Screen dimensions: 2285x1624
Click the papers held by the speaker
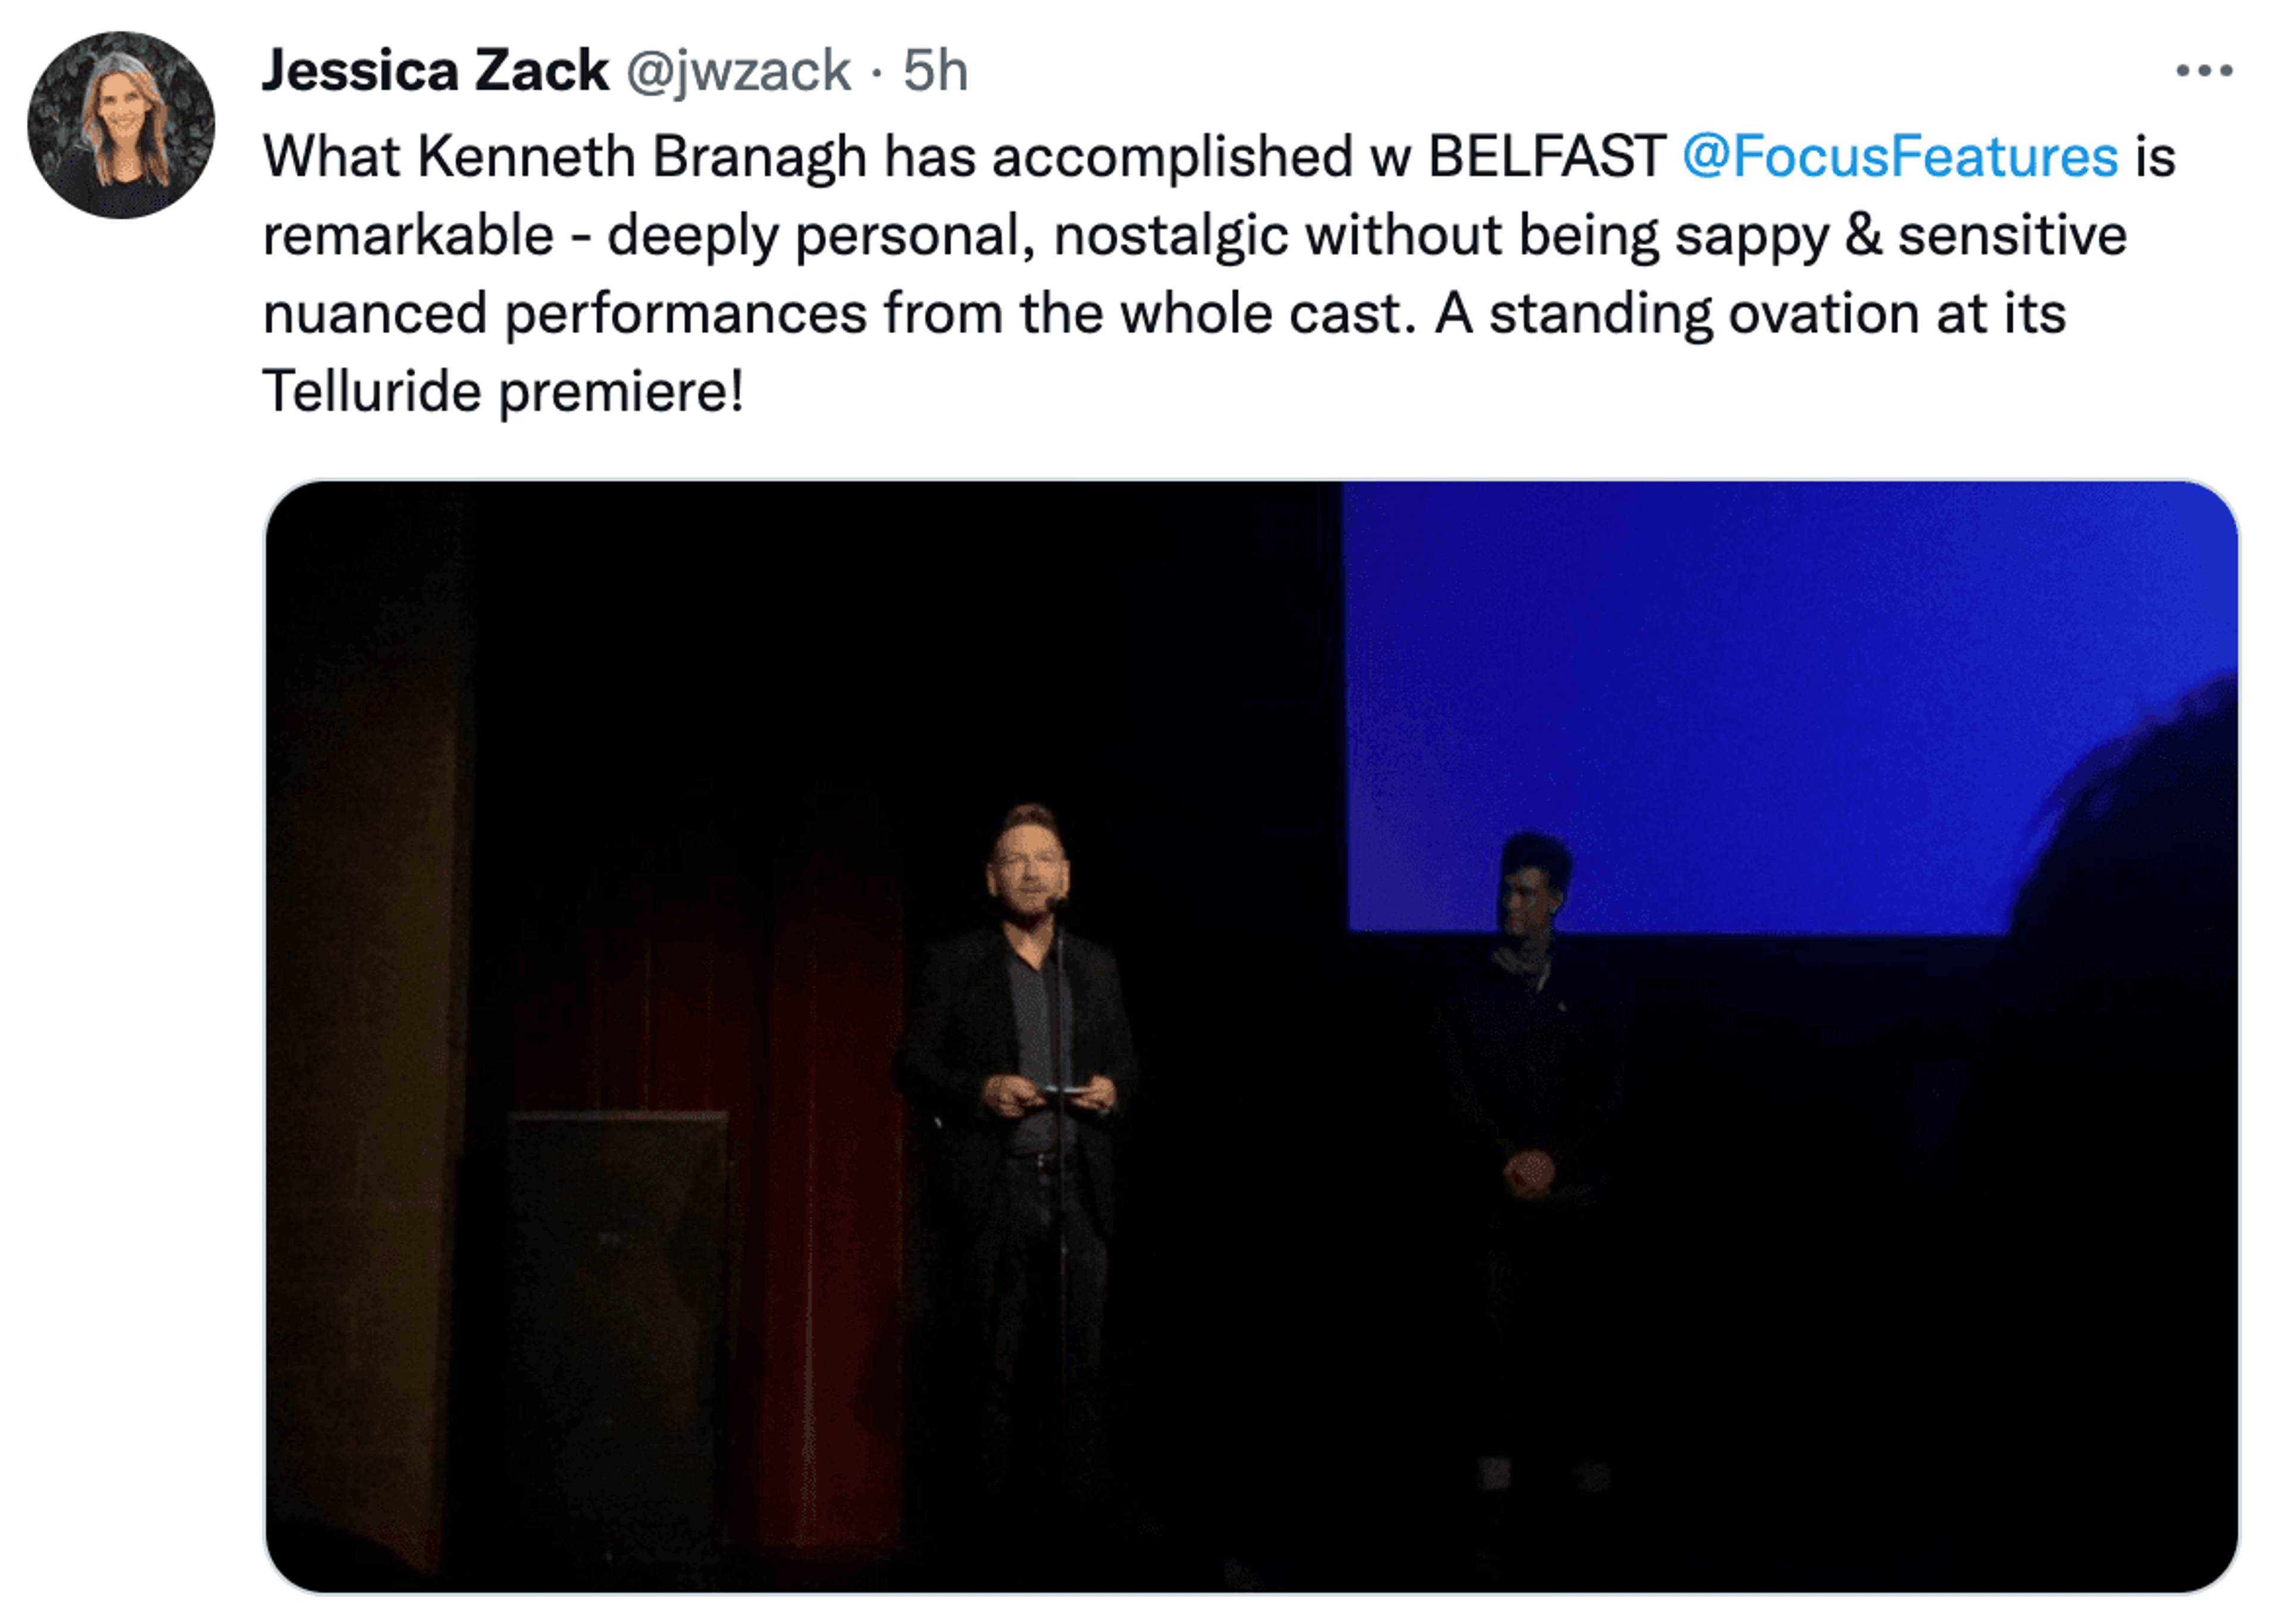click(1065, 1091)
